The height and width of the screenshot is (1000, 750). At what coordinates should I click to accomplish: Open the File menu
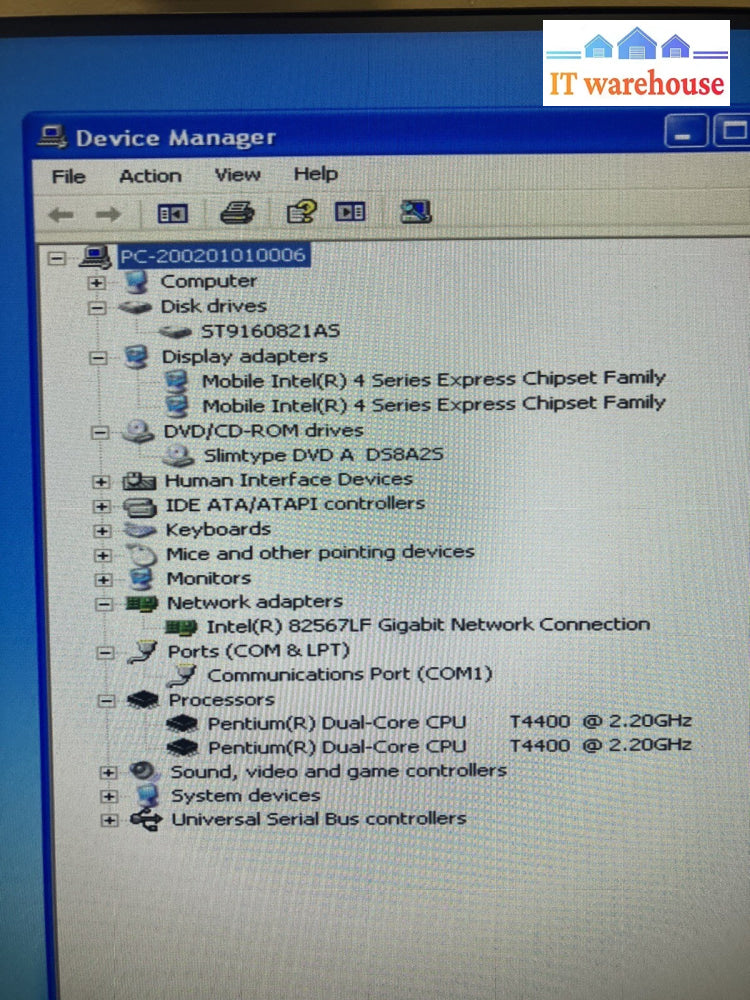point(68,177)
